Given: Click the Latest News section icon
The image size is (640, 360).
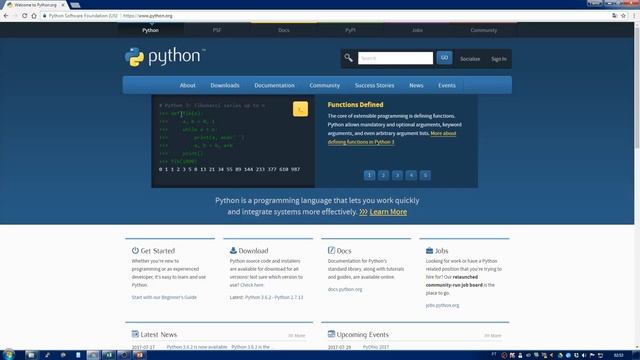Looking at the screenshot, I should (135, 334).
